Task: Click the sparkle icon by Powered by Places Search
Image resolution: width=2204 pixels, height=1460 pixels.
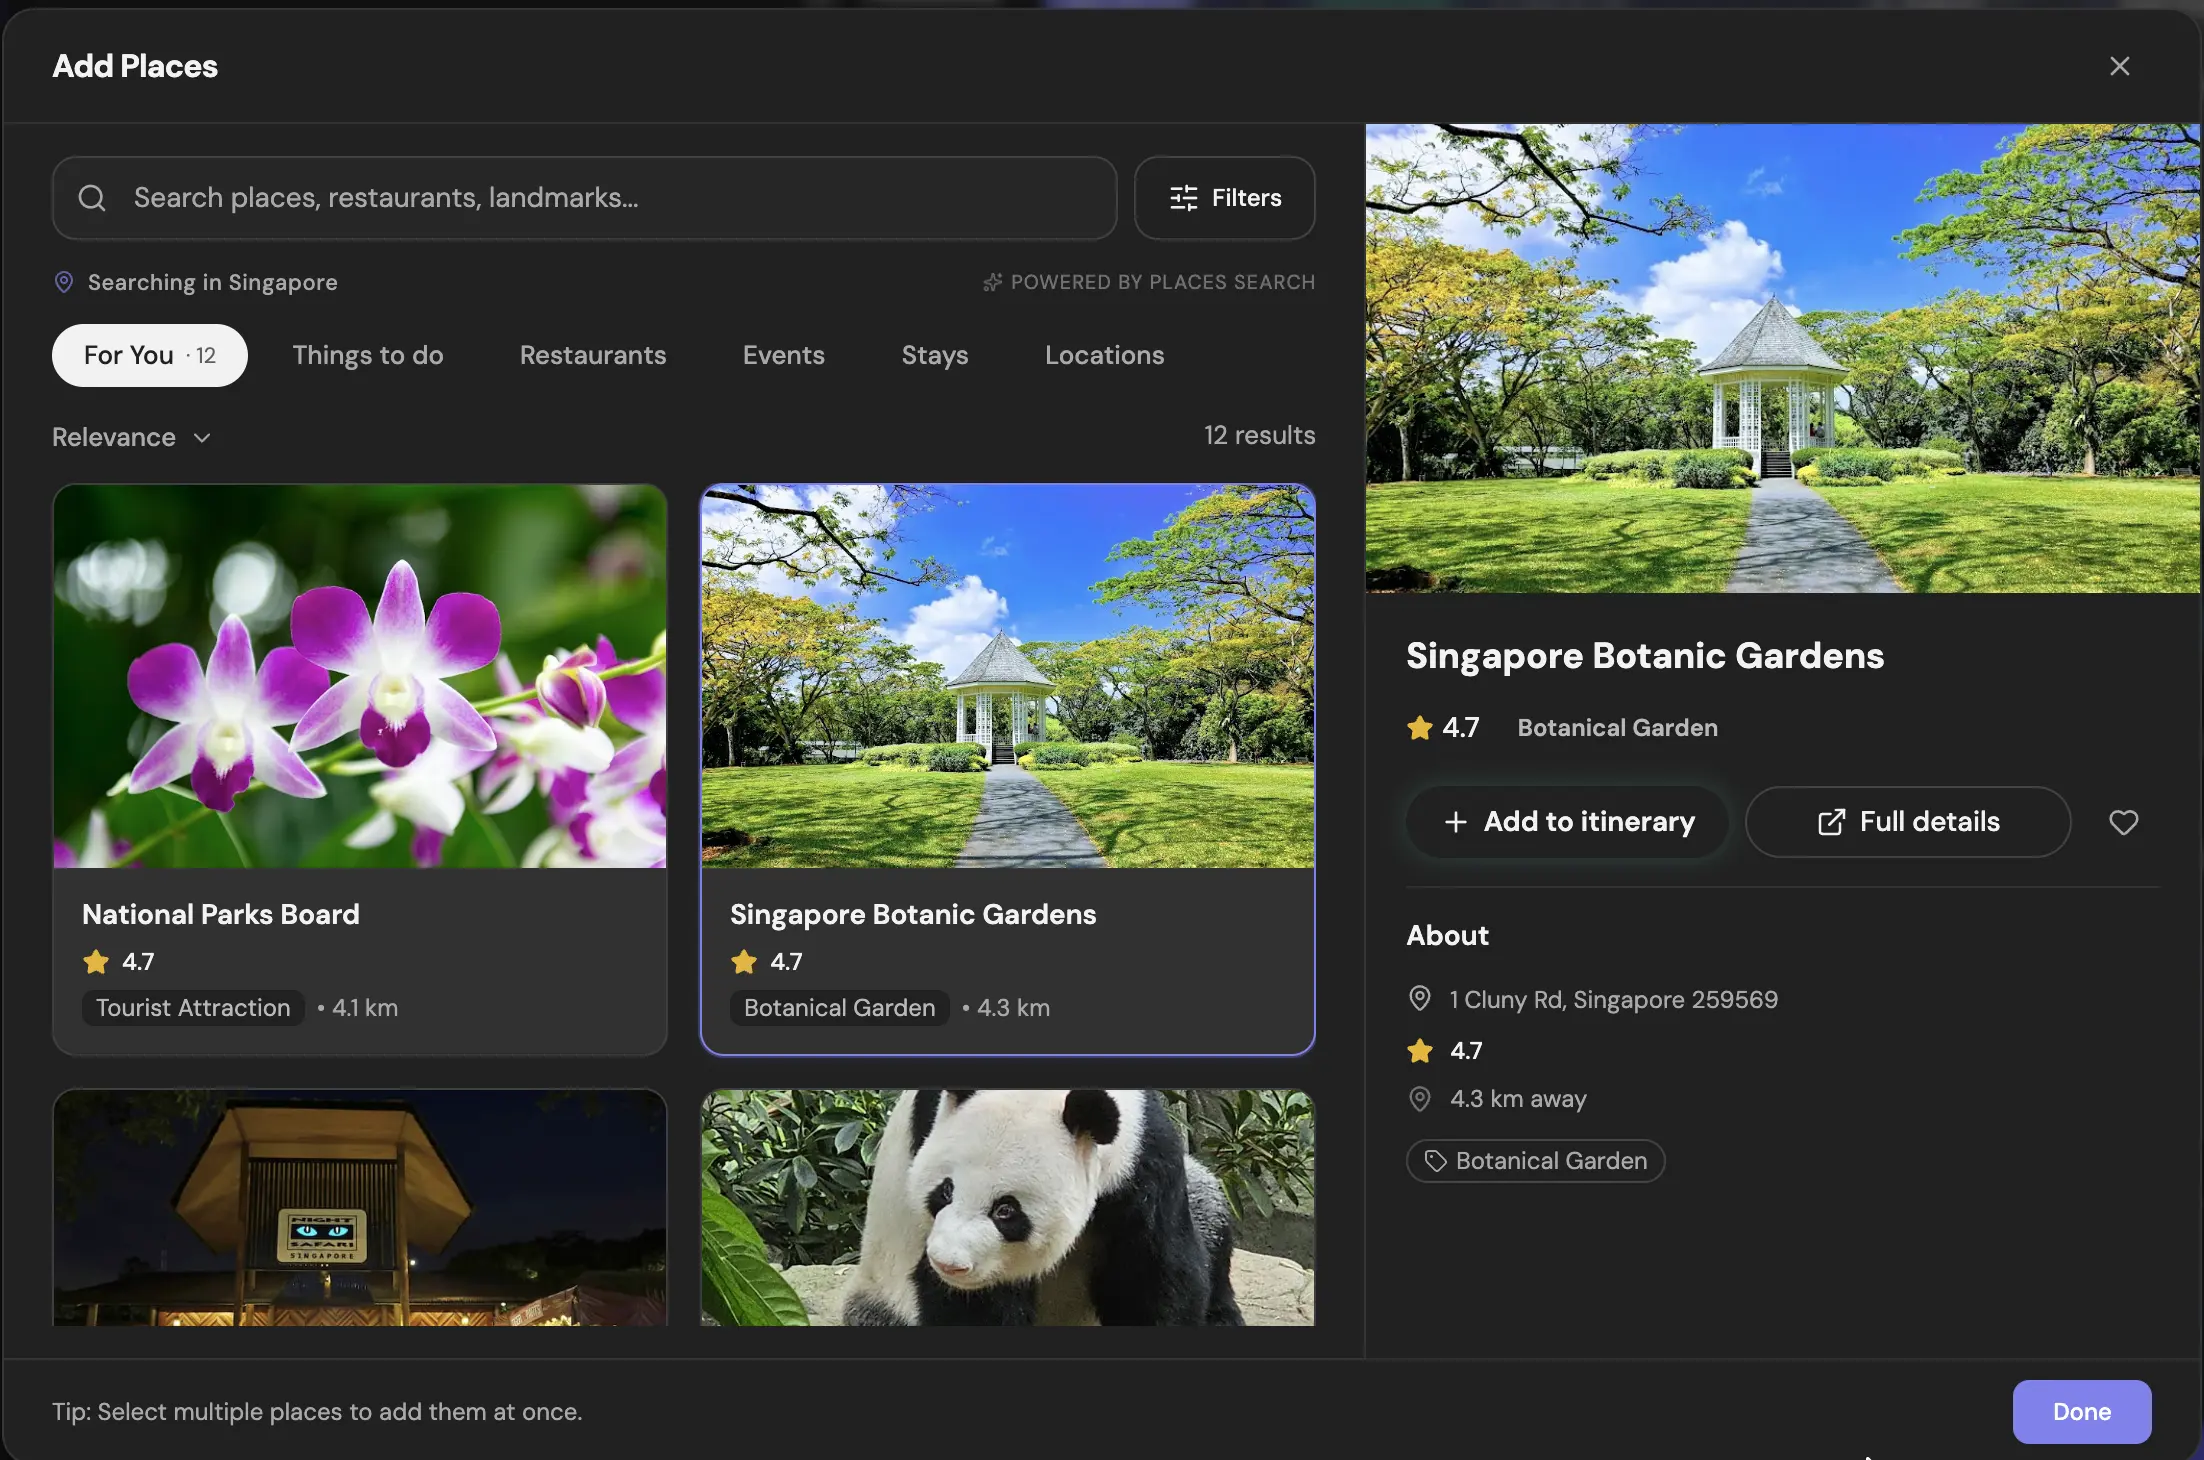Action: click(x=992, y=282)
